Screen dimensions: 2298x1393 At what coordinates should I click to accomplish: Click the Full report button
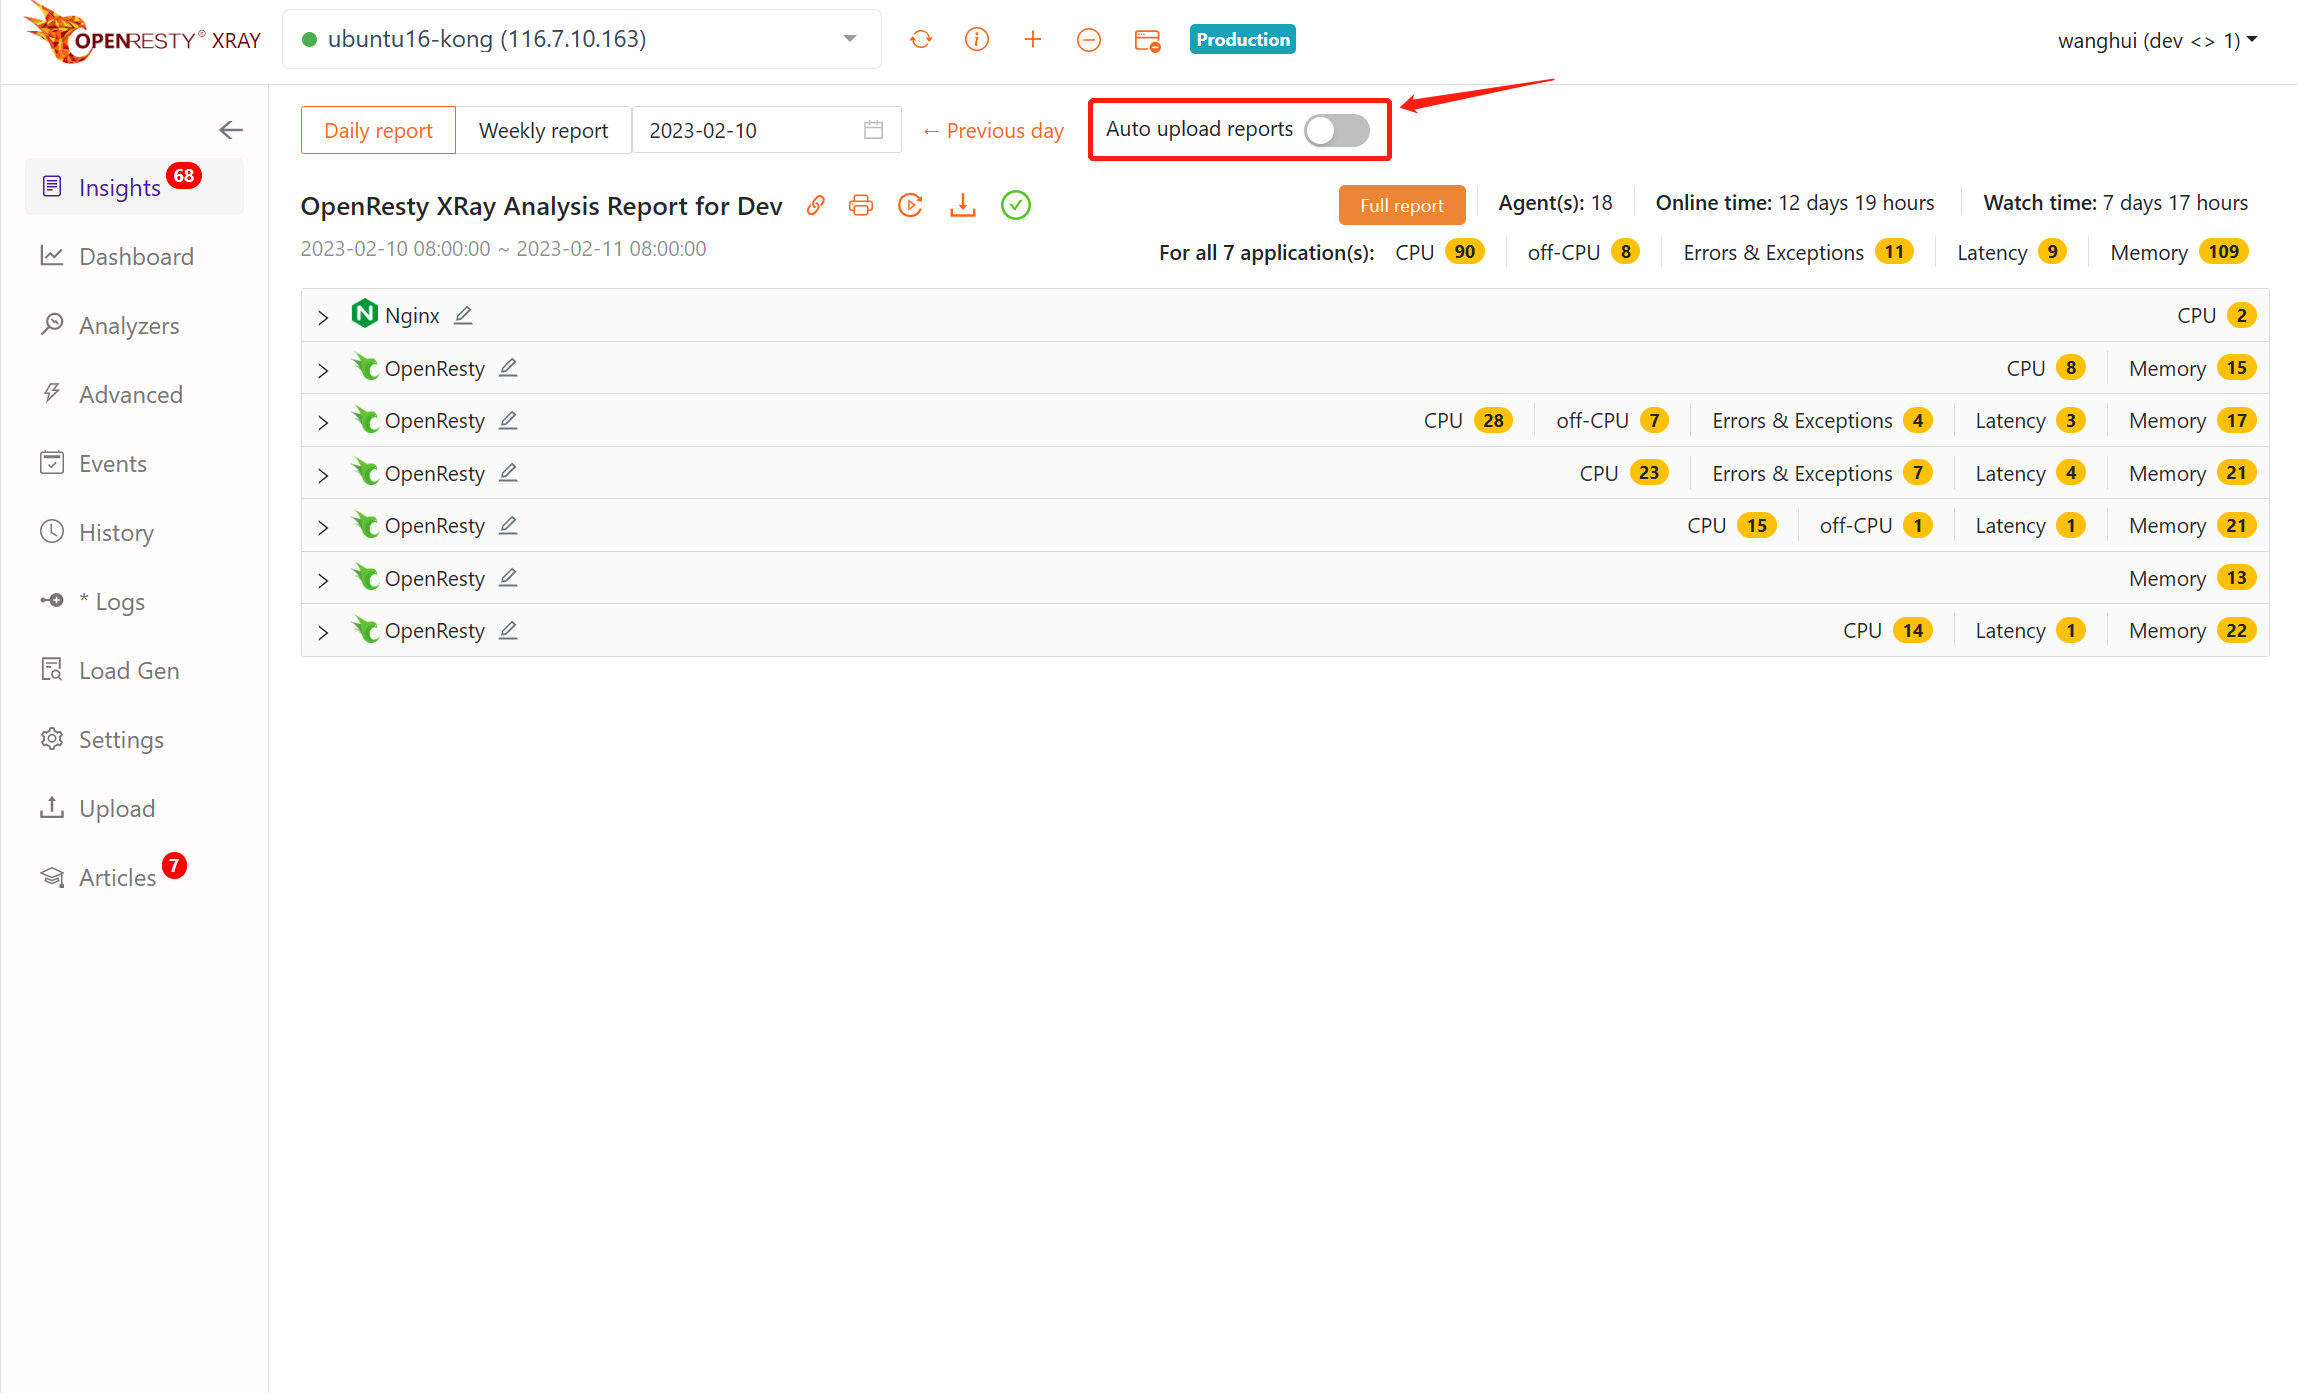[x=1401, y=205]
